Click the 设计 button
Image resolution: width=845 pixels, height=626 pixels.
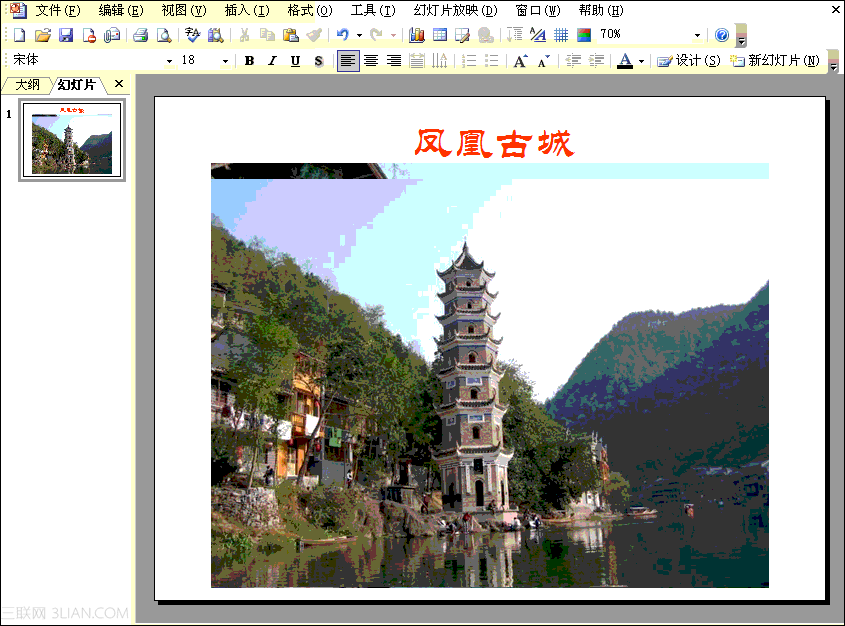(x=688, y=61)
